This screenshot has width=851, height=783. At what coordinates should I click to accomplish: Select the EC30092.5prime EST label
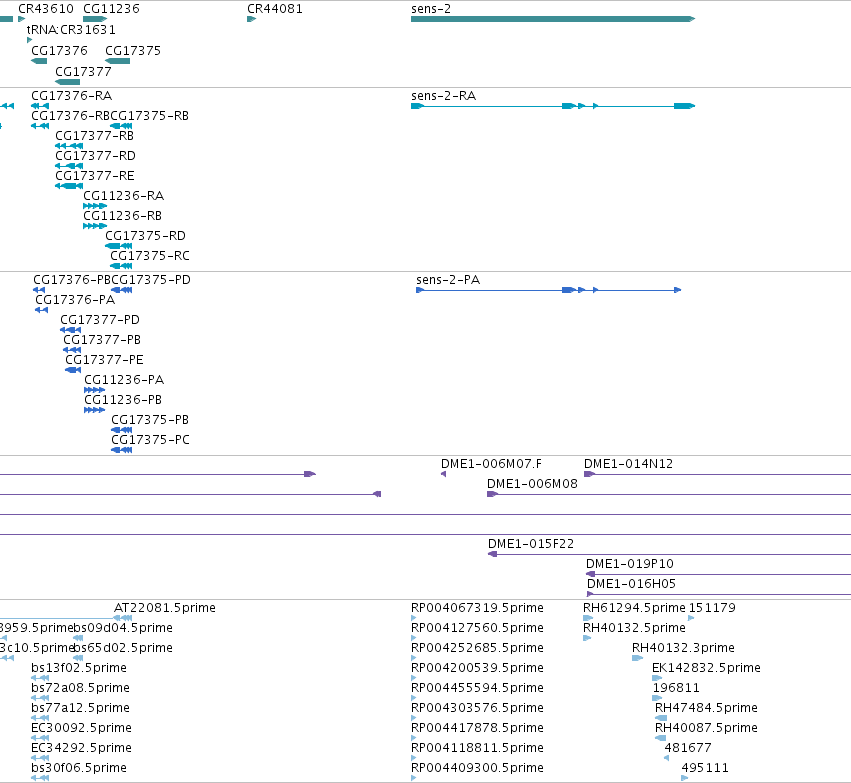pos(81,728)
